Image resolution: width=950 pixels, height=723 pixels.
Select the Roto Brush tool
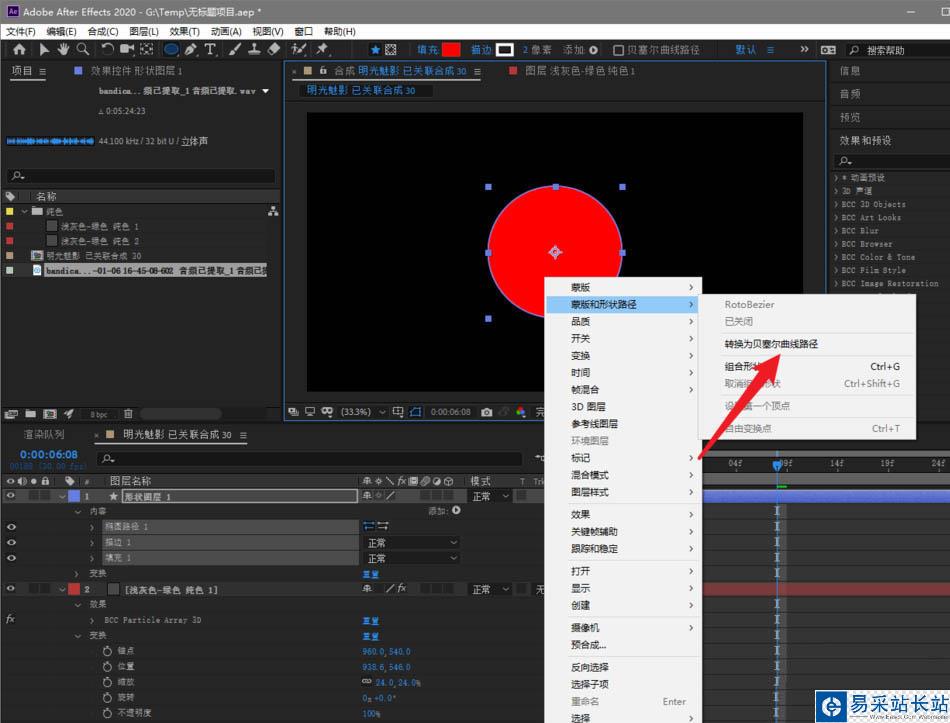click(299, 50)
